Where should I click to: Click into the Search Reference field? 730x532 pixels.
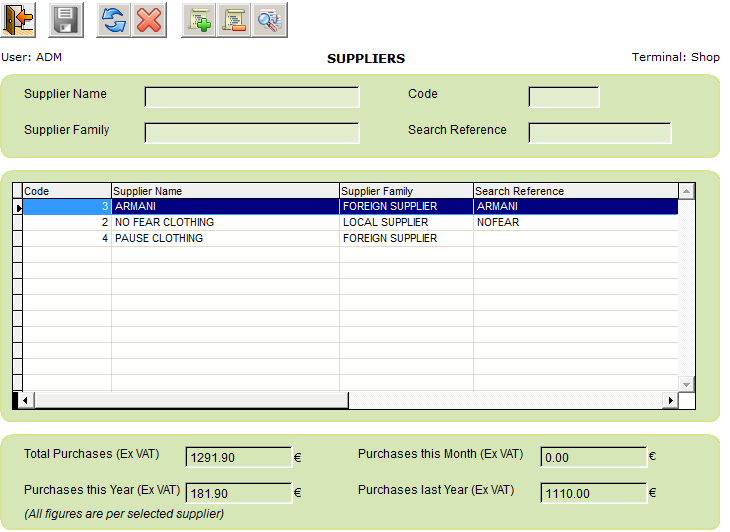pyautogui.click(x=599, y=133)
